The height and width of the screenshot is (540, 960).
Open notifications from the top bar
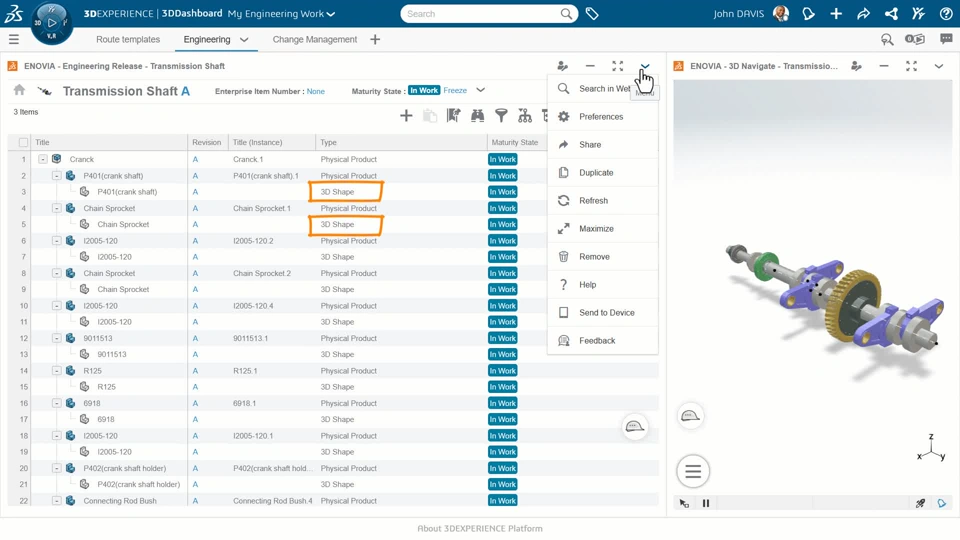(x=808, y=13)
